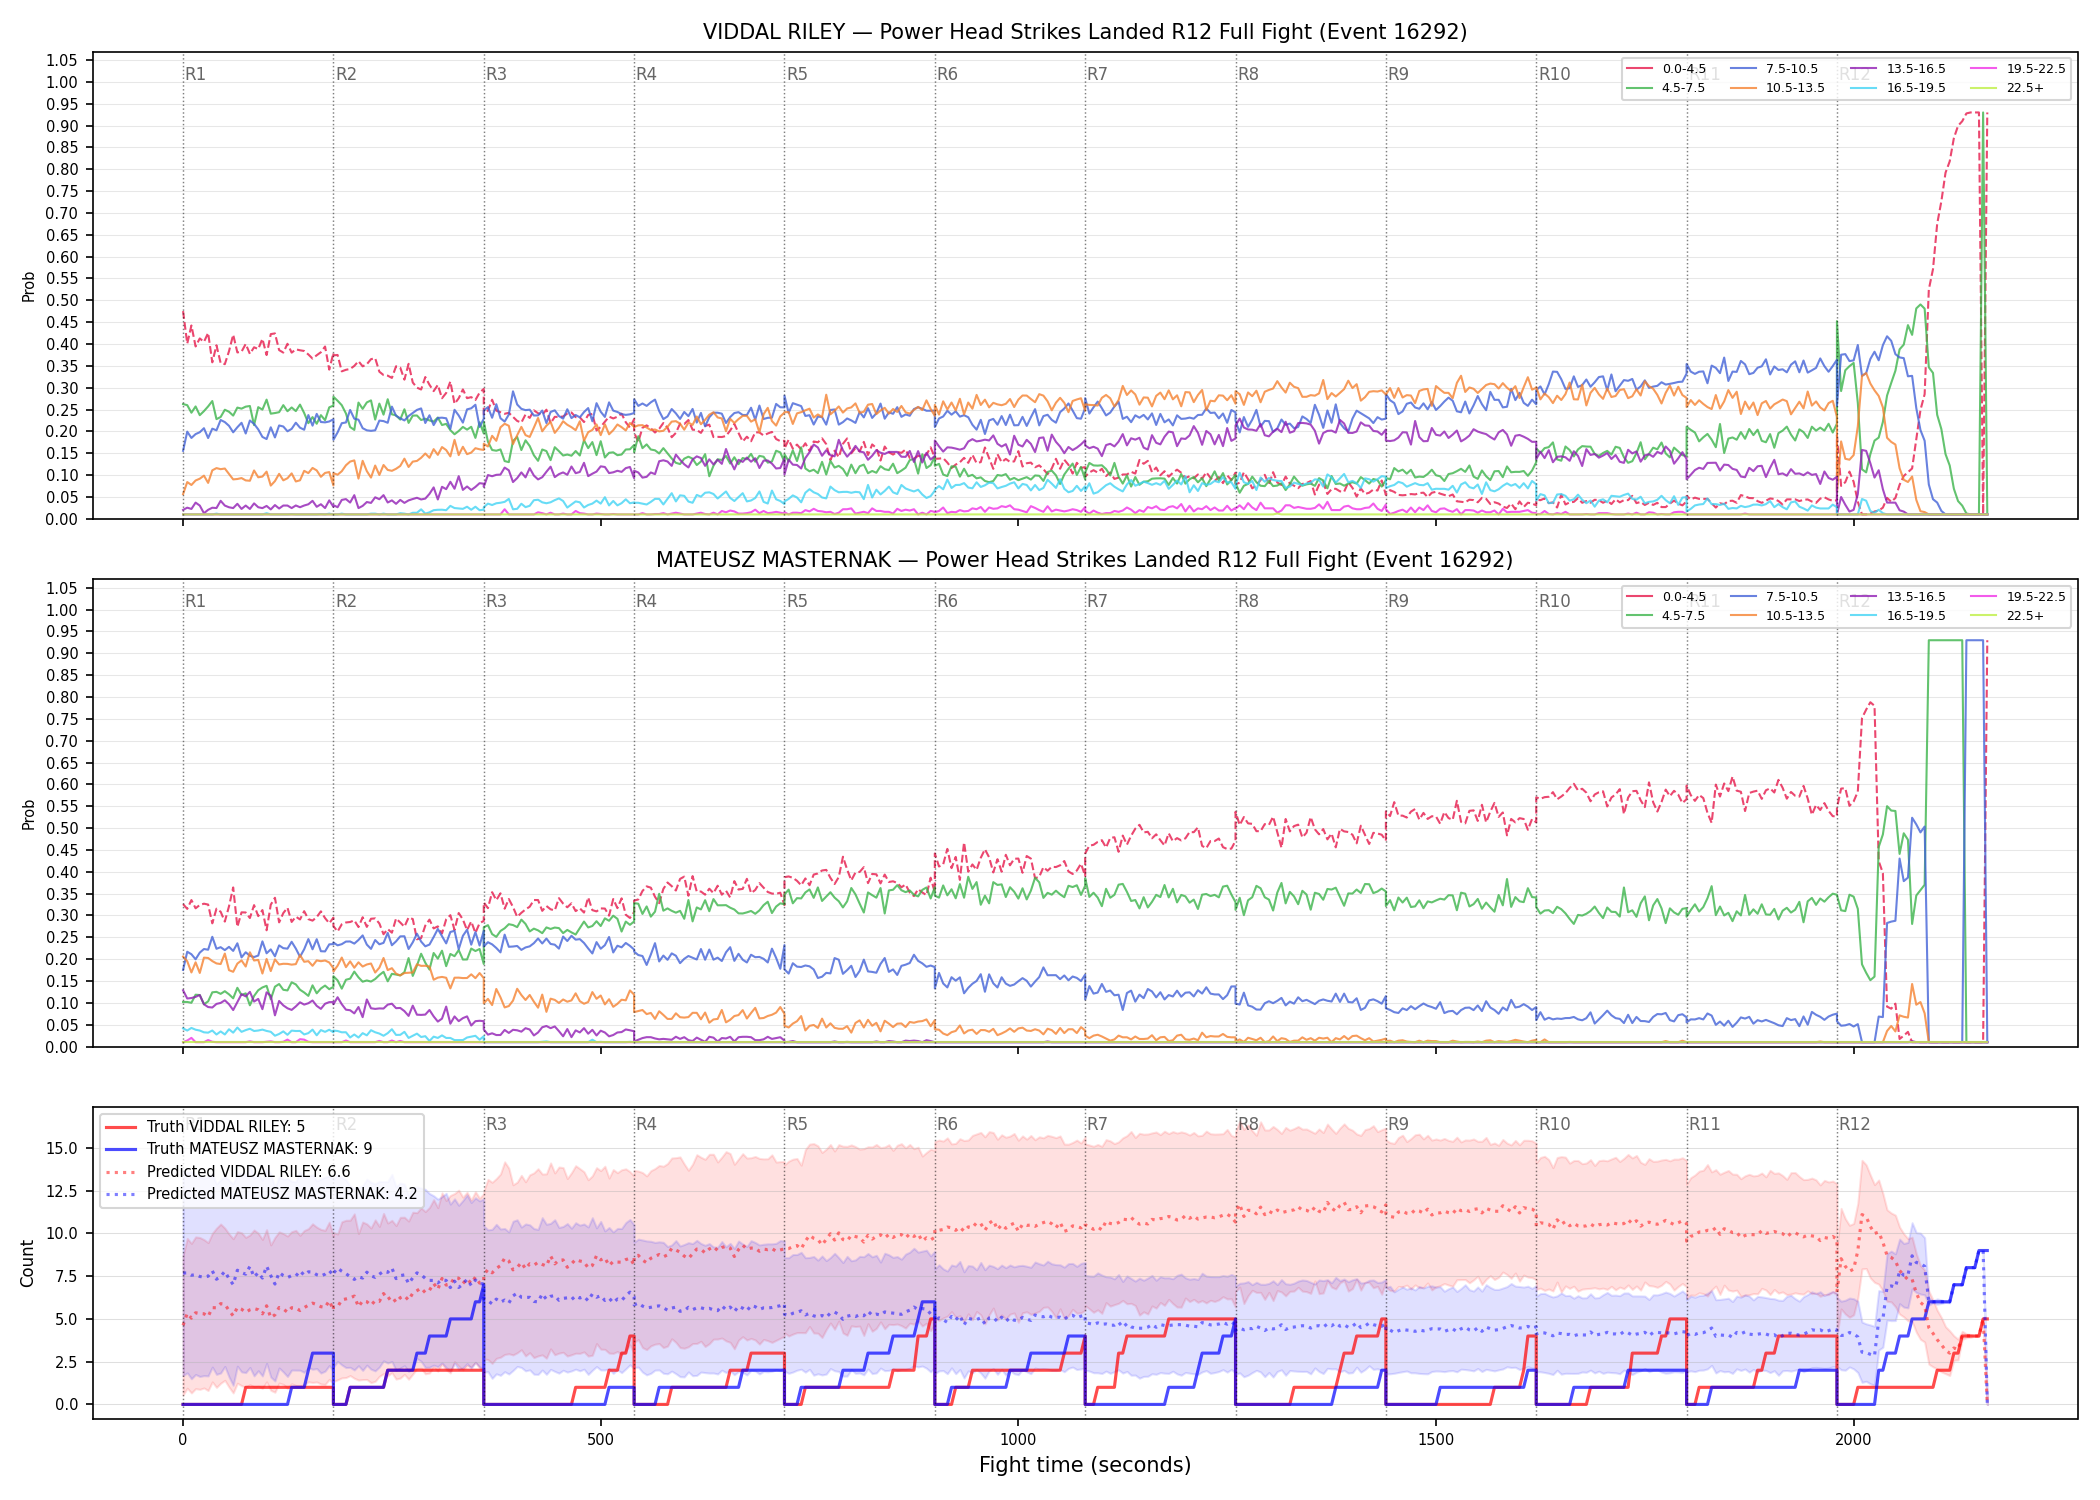Click the Fight time (seconds) axis label
Image resolution: width=2100 pixels, height=1500 pixels.
1085,1465
